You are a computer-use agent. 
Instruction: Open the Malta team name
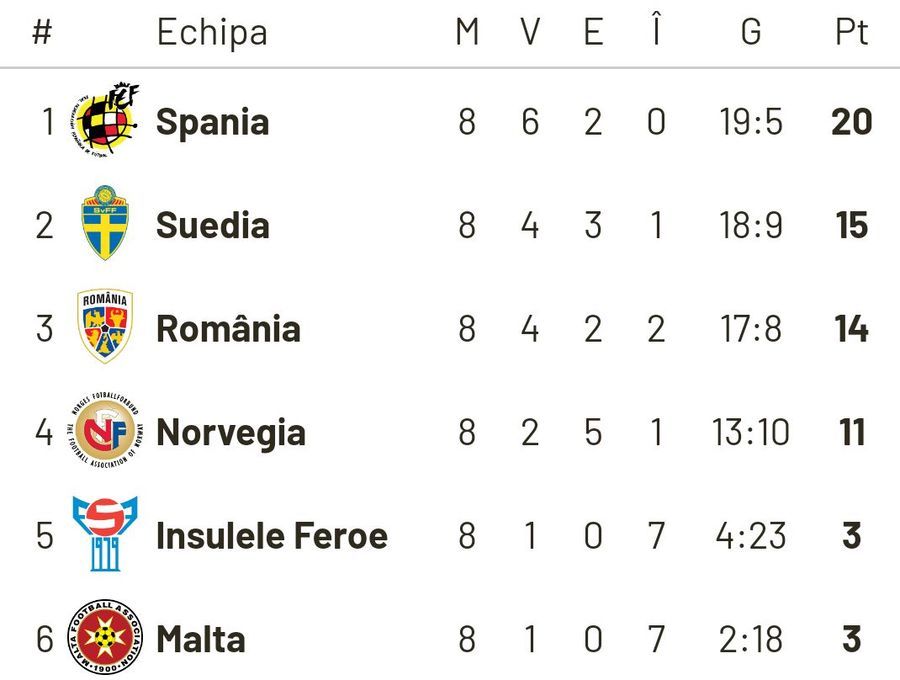(x=200, y=638)
